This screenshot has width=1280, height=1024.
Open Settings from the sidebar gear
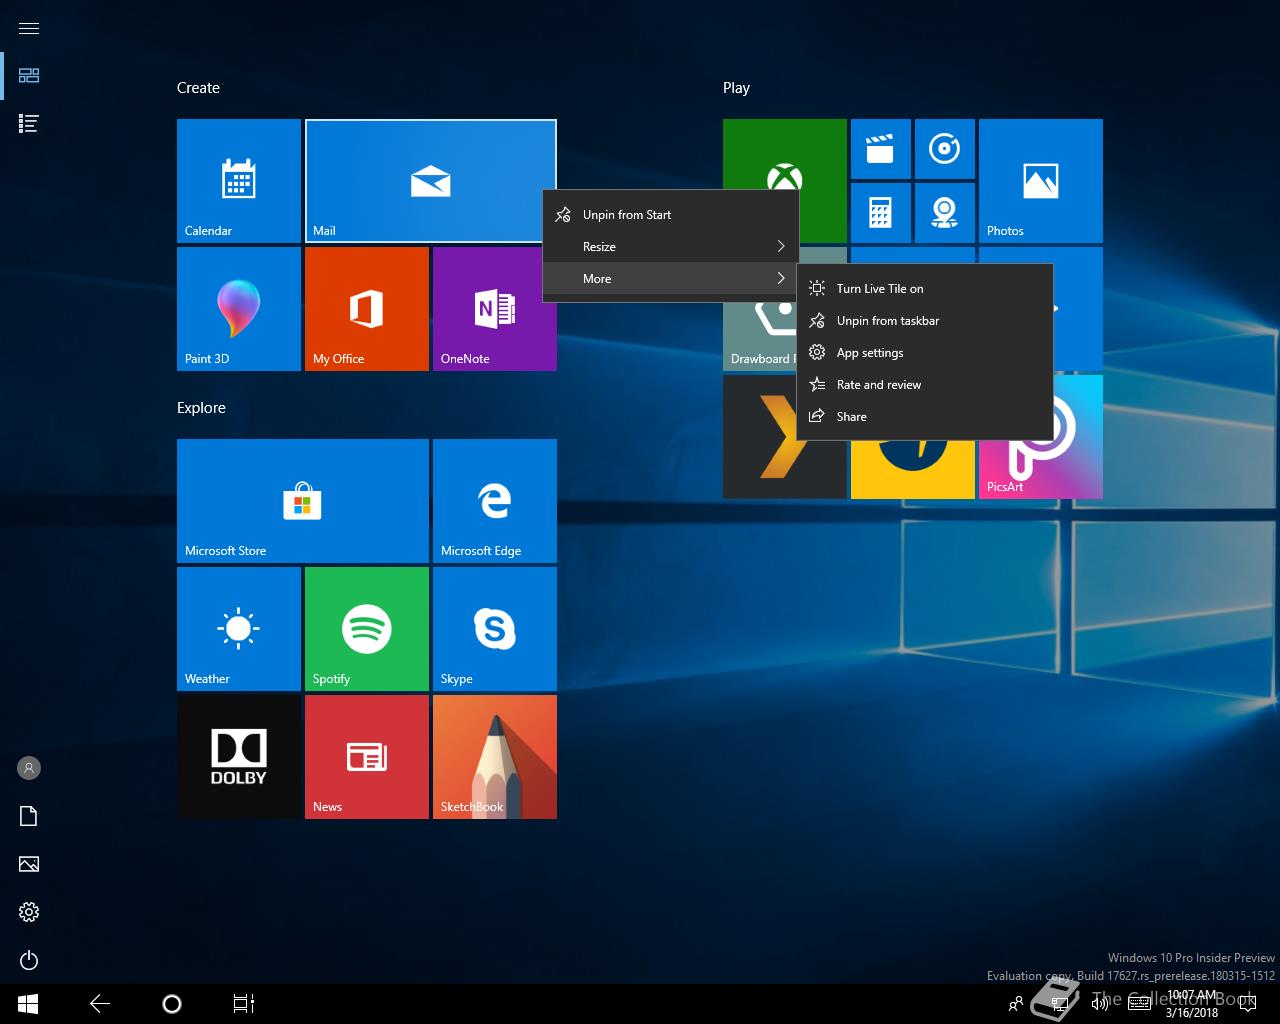pos(29,912)
